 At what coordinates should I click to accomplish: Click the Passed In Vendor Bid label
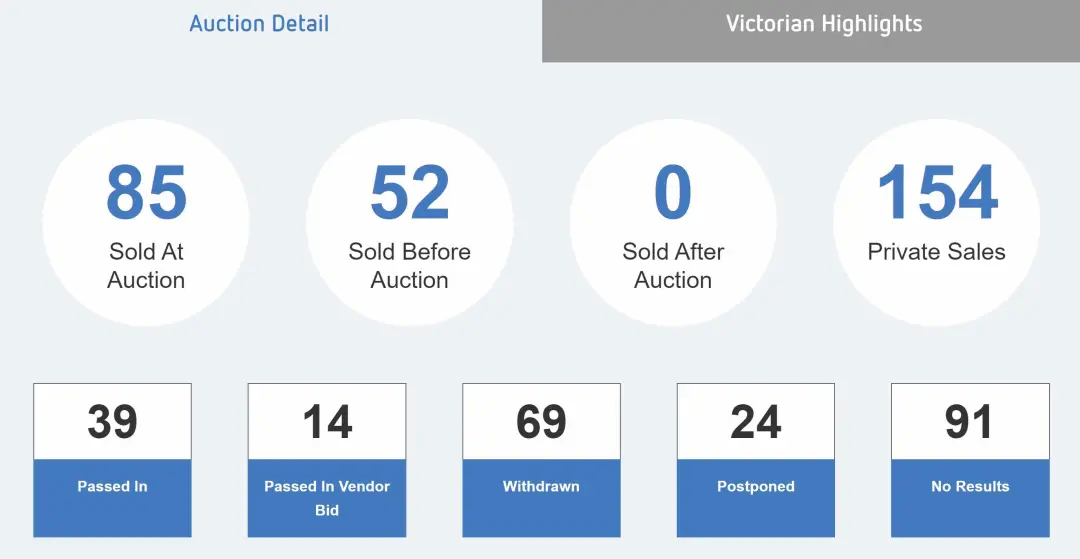pyautogui.click(x=327, y=498)
